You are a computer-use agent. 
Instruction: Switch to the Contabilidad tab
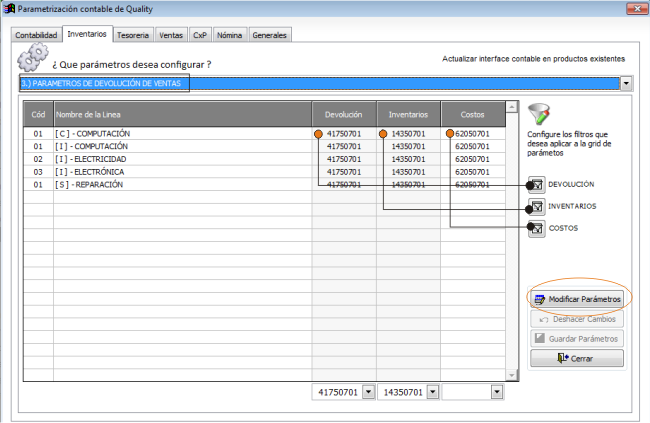36,35
